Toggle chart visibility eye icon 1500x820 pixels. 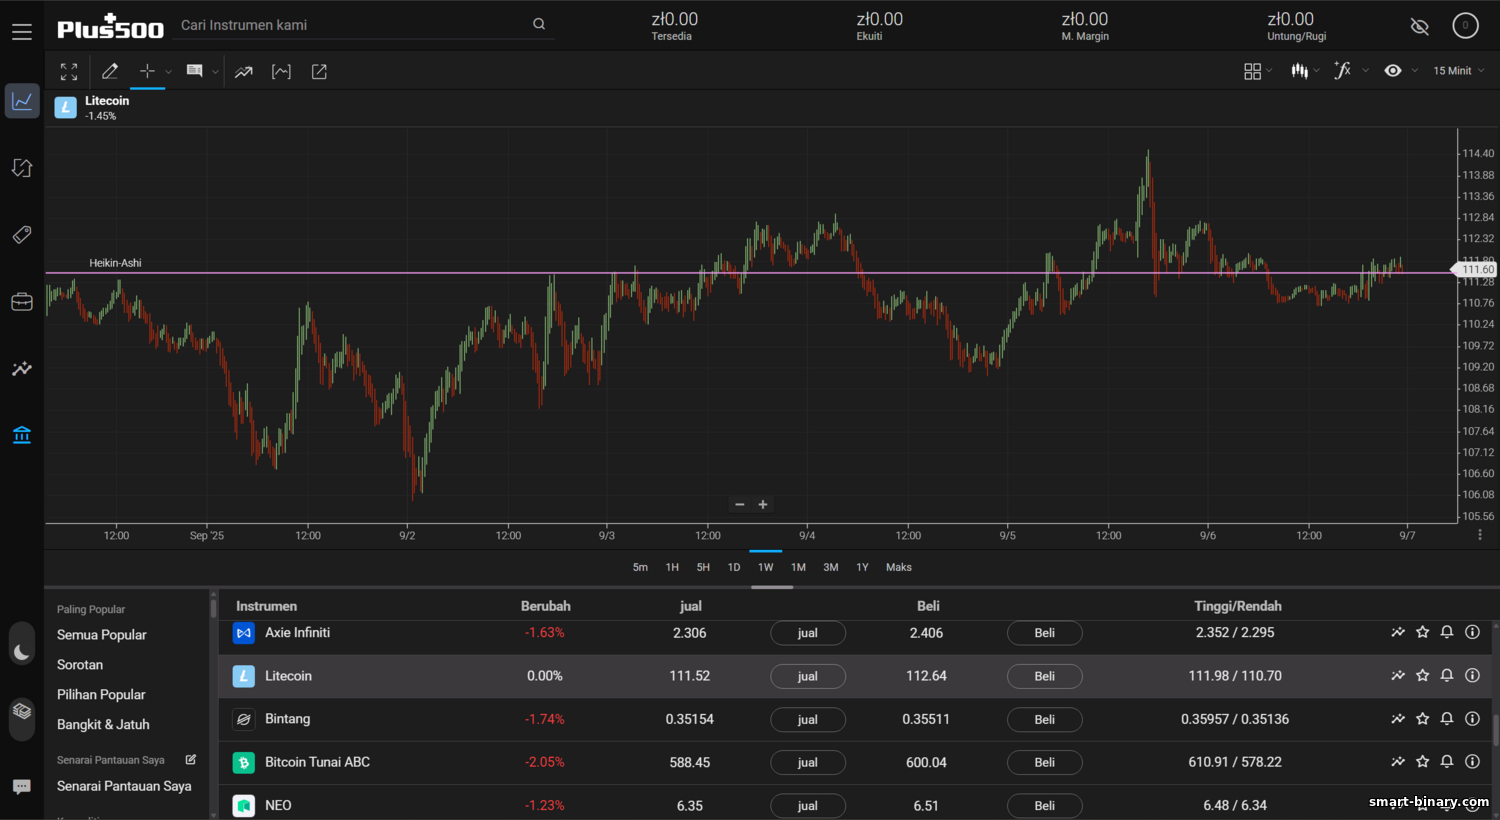(x=1392, y=71)
